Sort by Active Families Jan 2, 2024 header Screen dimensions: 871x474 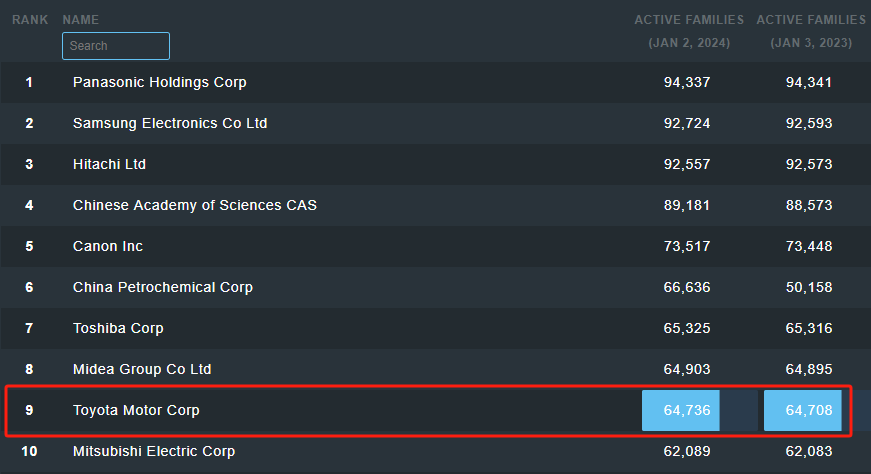(x=689, y=31)
